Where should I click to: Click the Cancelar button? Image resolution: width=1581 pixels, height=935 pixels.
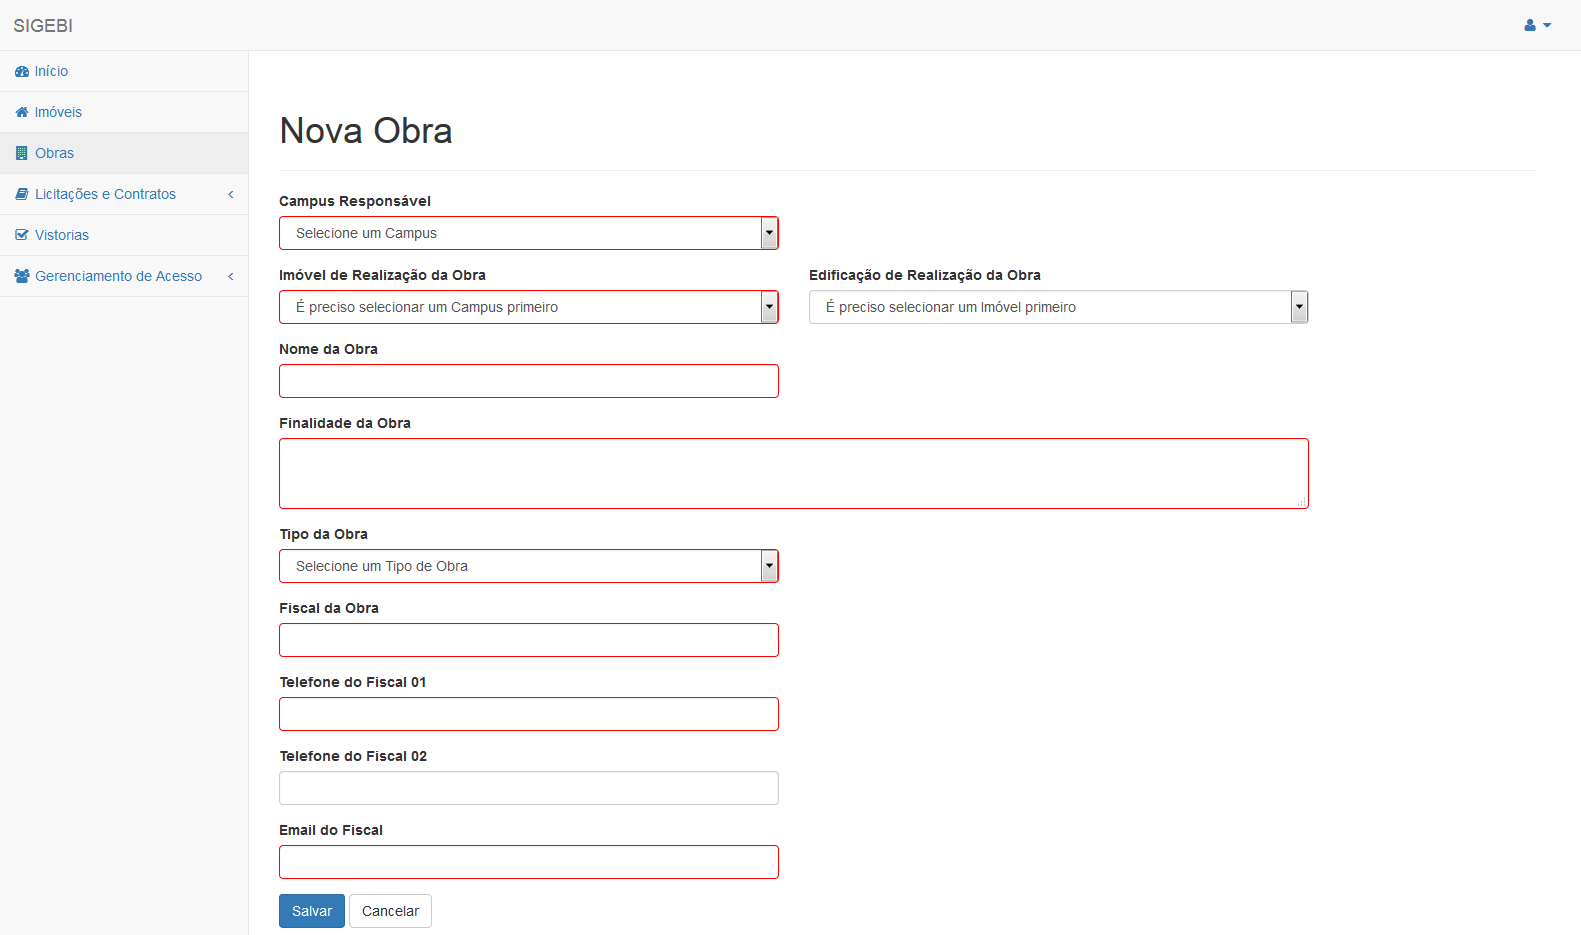click(x=390, y=911)
